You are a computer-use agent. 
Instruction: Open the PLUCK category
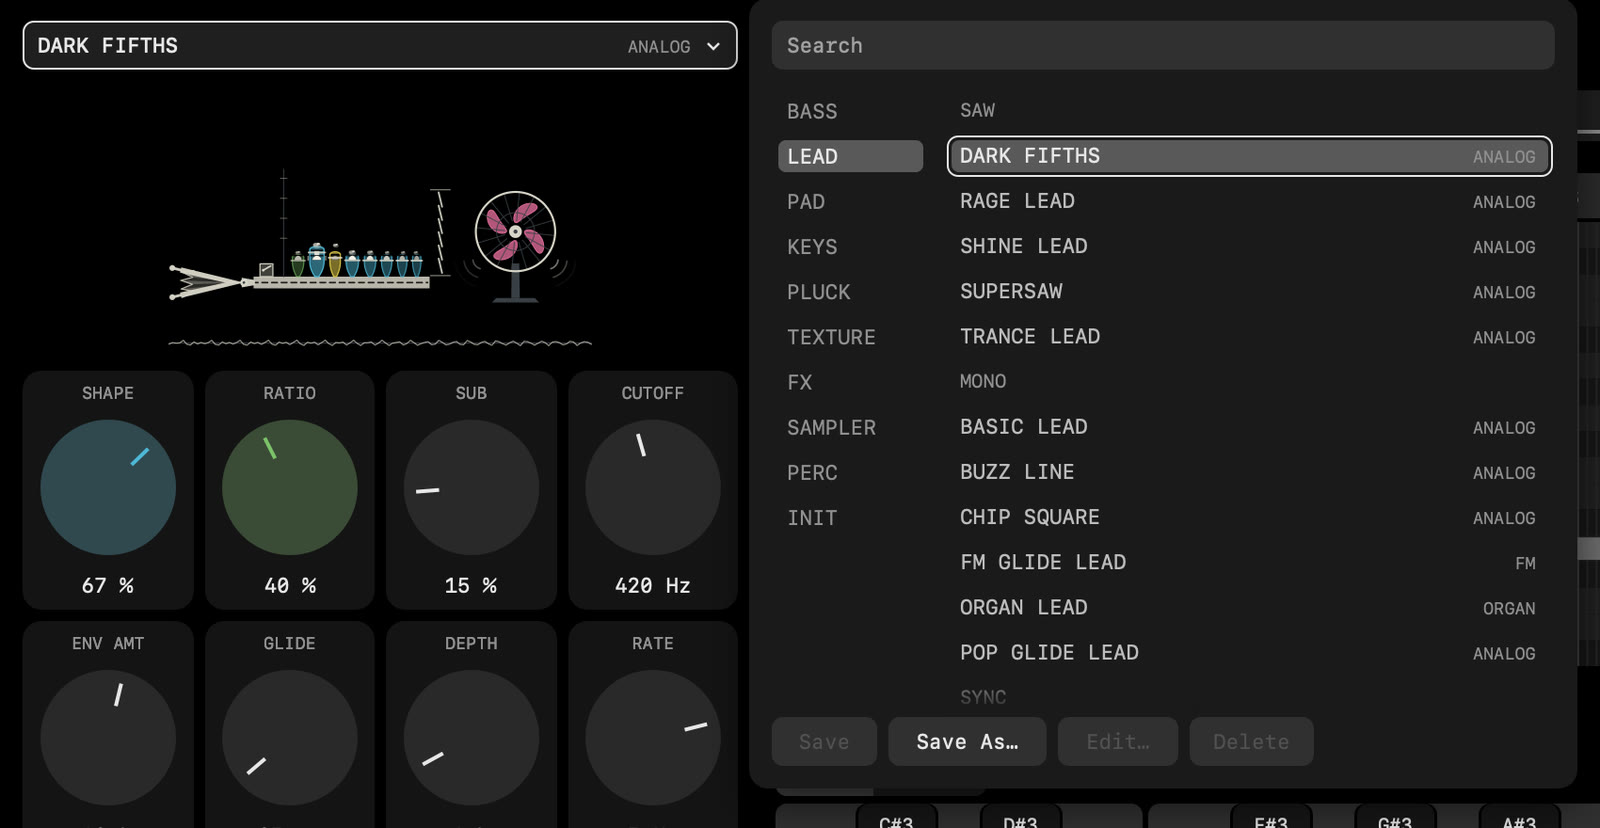(x=850, y=292)
